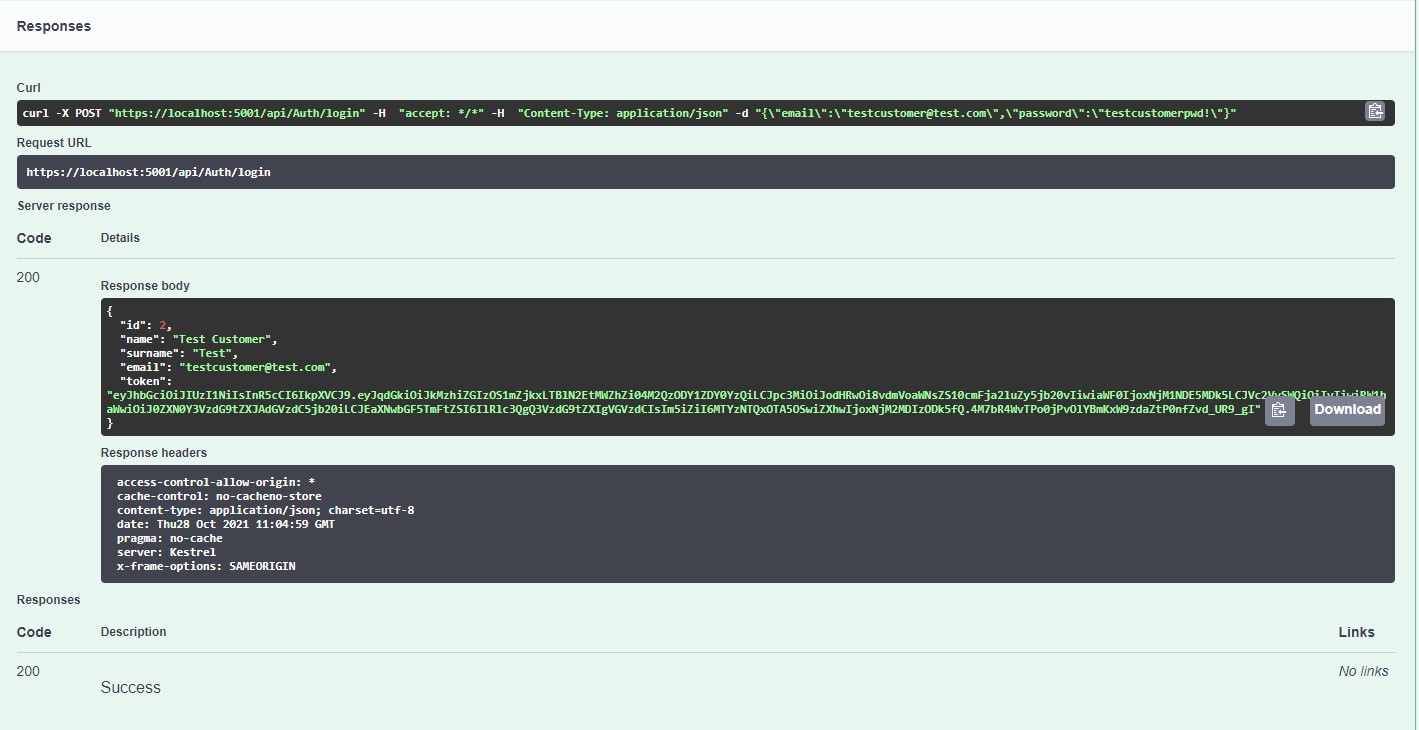Viewport: 1419px width, 730px height.
Task: Click the "email" value in response body
Action: (255, 367)
